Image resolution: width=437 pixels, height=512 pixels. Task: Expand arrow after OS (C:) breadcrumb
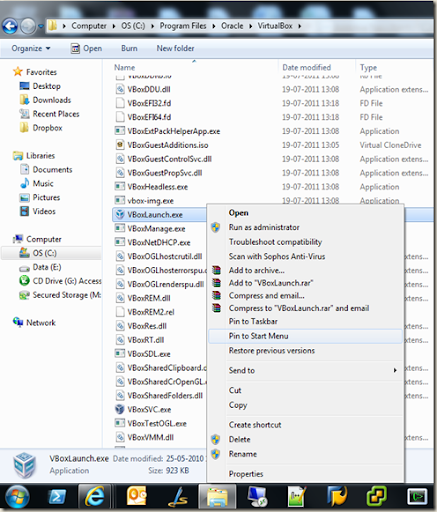[152, 26]
